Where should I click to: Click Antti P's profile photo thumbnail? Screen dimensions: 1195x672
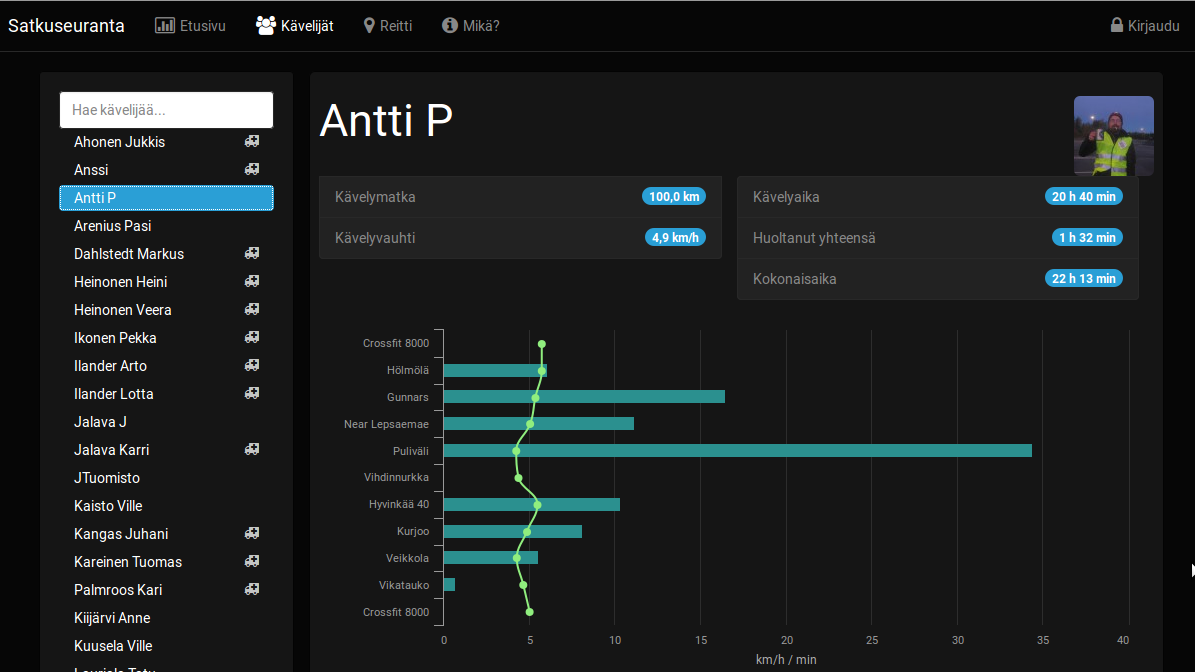[1113, 136]
